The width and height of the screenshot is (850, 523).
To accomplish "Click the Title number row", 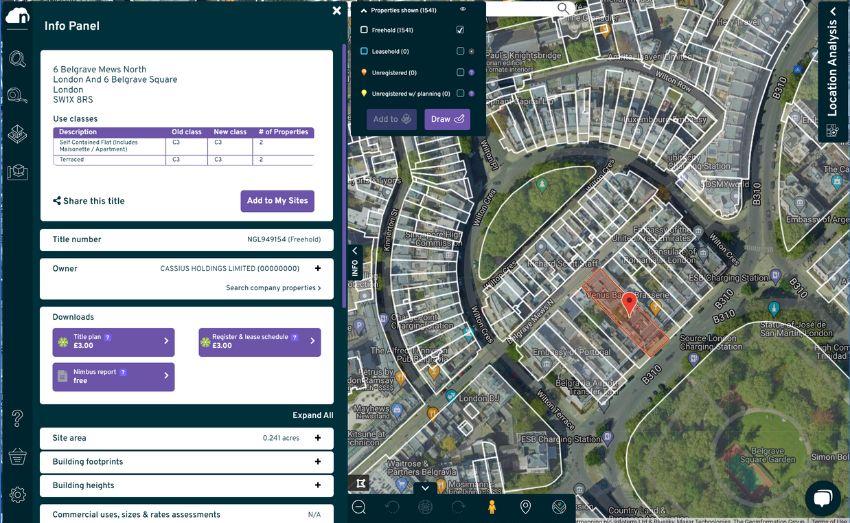I will [186, 240].
